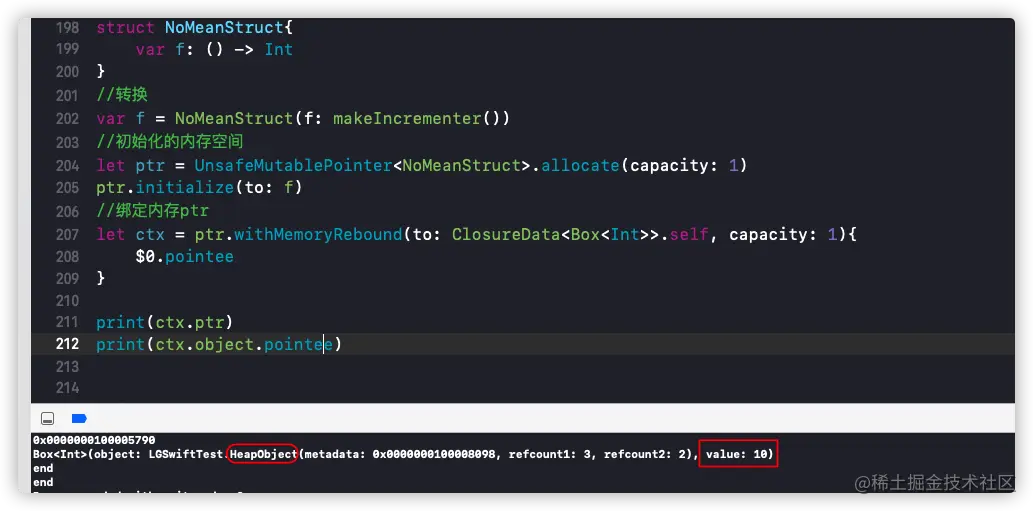1033x511 pixels.
Task: Click 'var f: () -> Int' declaration
Action: (x=214, y=49)
